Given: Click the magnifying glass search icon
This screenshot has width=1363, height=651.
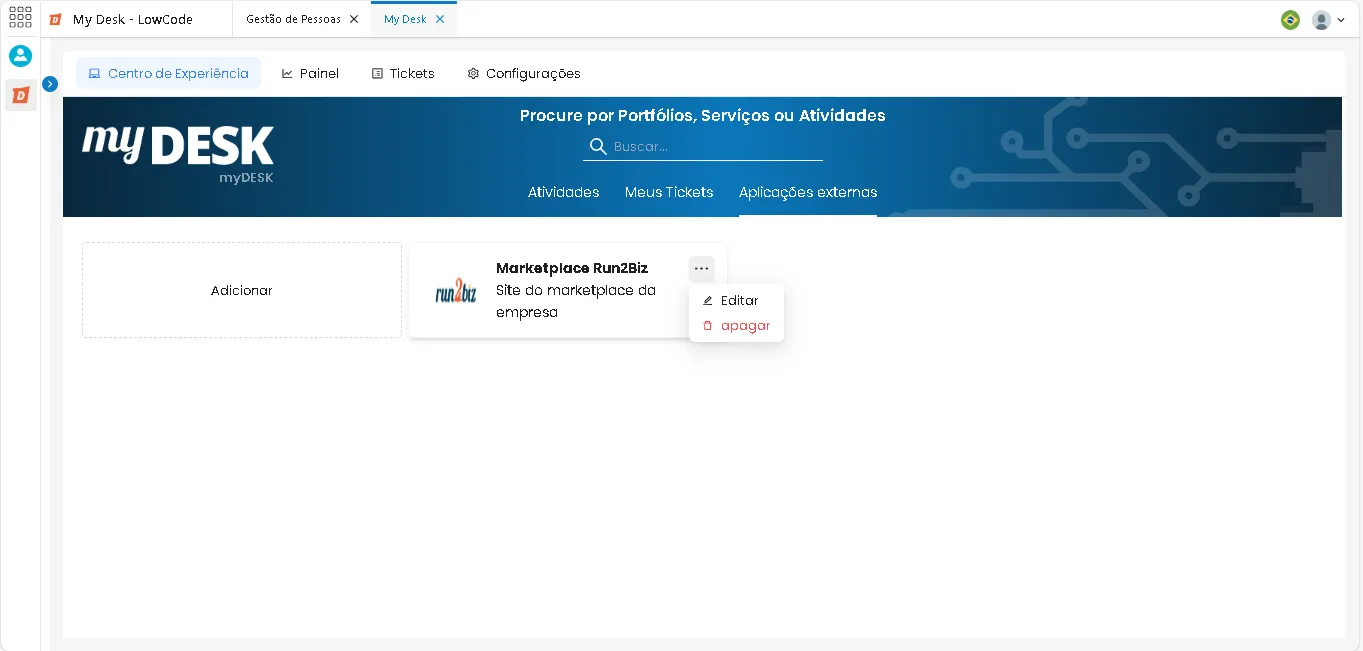Looking at the screenshot, I should tap(598, 146).
